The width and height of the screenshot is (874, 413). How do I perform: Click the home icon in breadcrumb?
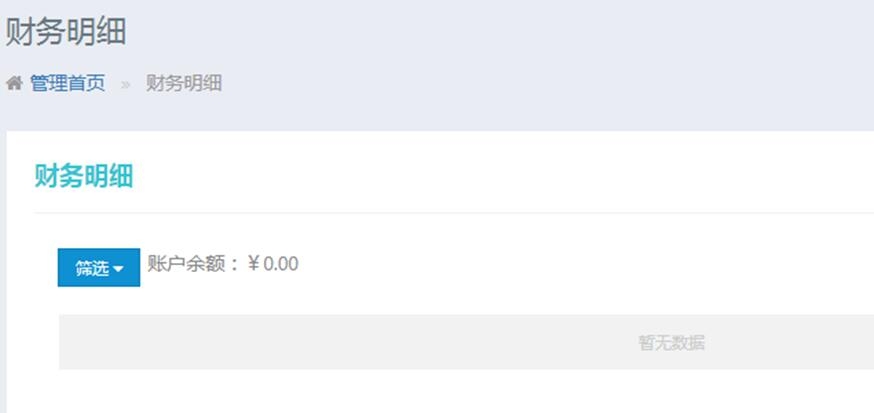(x=14, y=84)
